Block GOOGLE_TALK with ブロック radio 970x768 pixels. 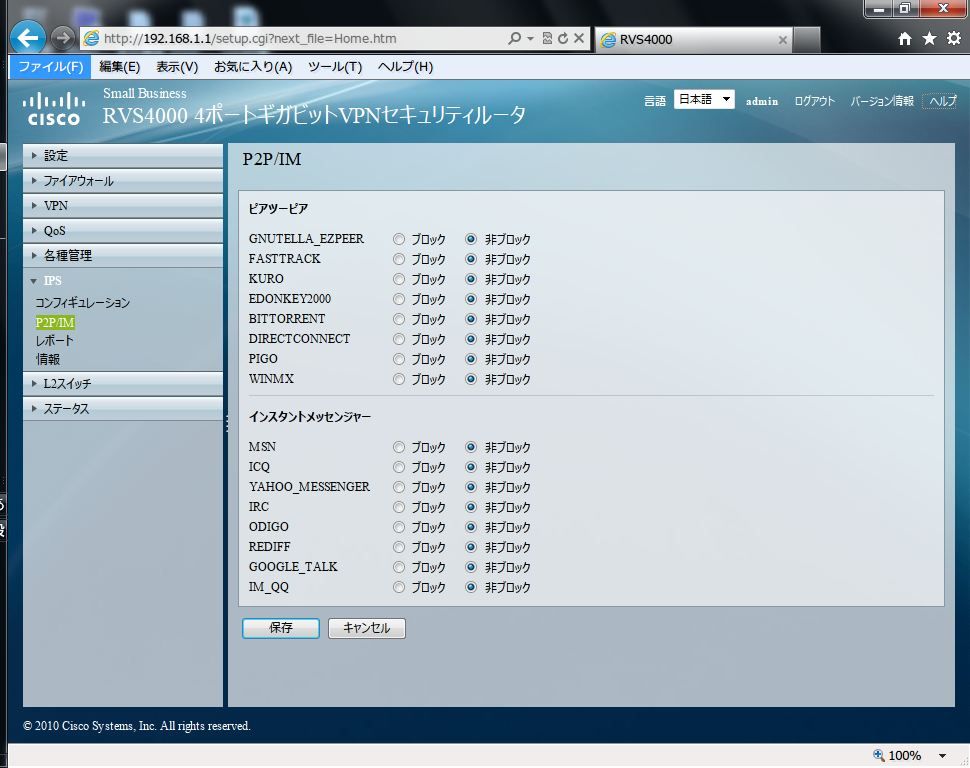point(399,567)
